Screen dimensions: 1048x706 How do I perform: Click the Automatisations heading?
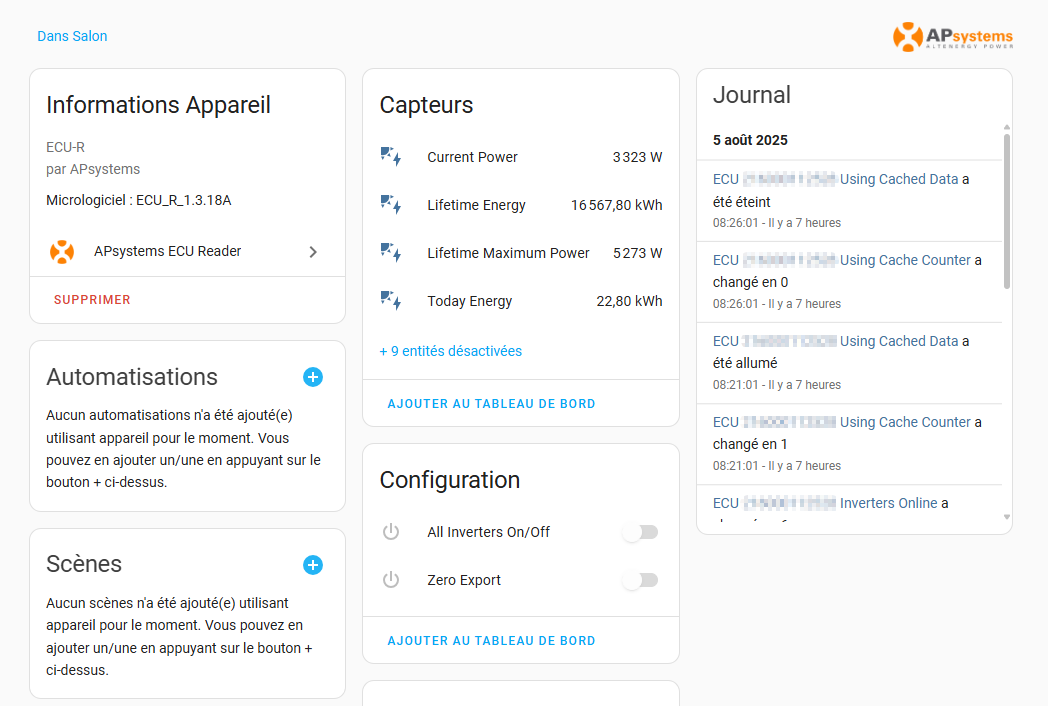point(132,377)
